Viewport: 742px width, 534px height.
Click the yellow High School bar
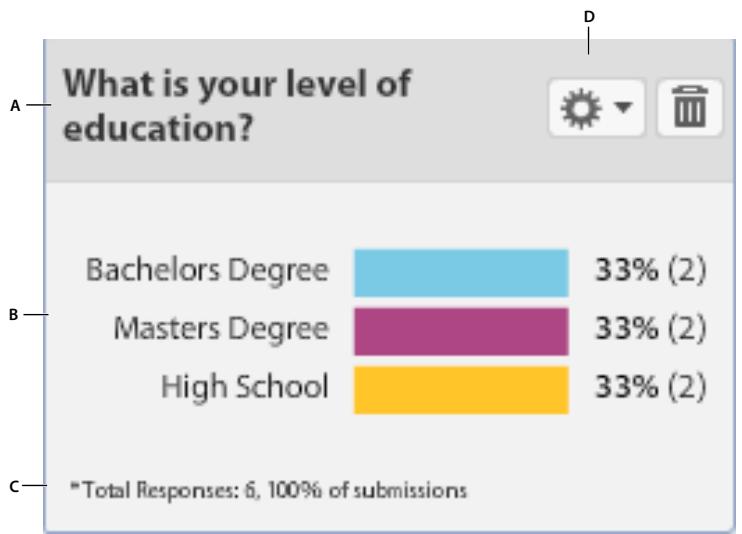click(x=461, y=389)
